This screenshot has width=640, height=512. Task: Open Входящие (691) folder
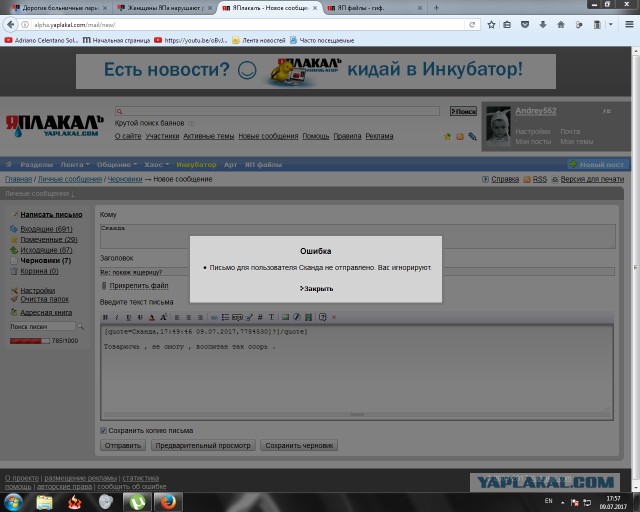(46, 229)
